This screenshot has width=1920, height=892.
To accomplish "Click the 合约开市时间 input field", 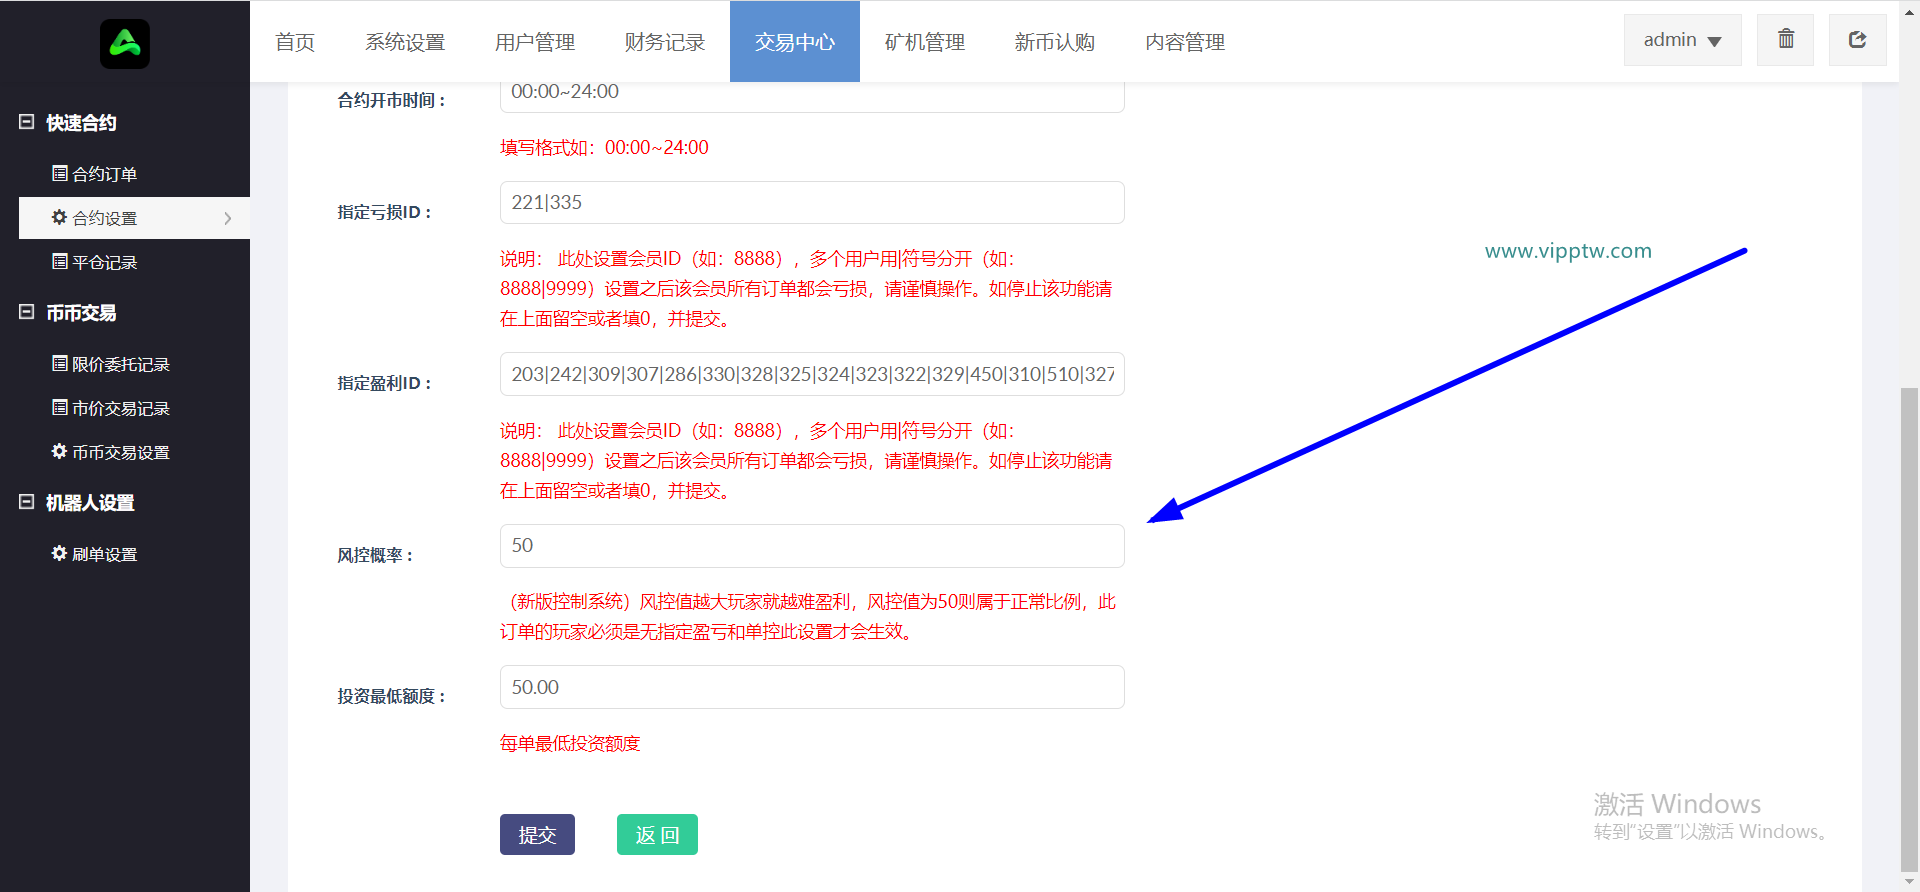I will [x=812, y=95].
